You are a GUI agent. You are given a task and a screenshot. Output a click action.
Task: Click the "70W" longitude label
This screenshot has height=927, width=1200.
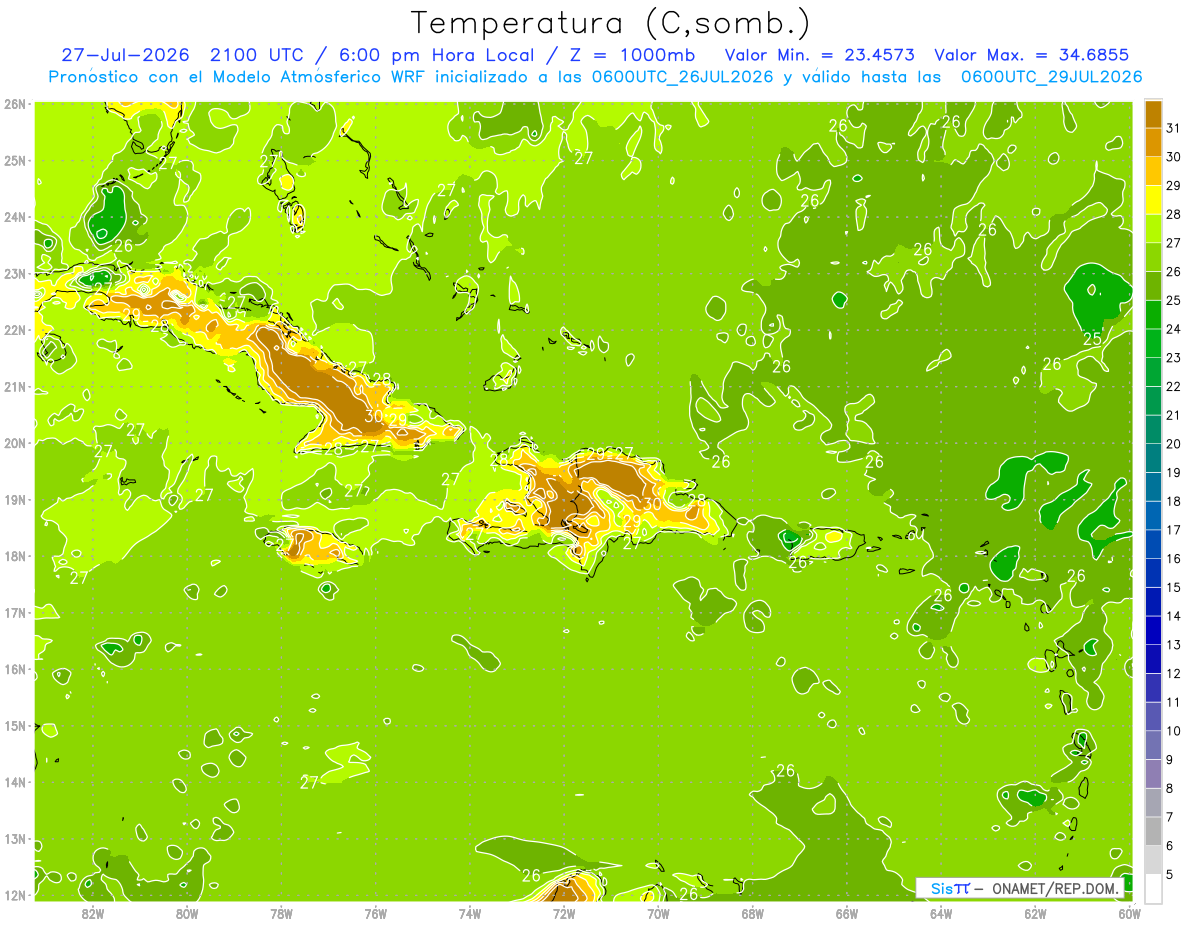[x=658, y=913]
